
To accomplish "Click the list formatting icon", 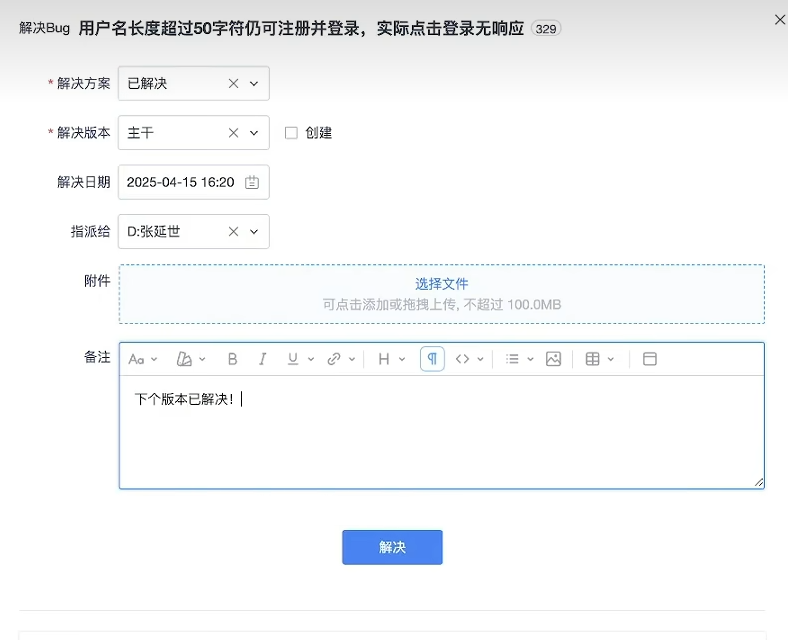I will coord(512,359).
